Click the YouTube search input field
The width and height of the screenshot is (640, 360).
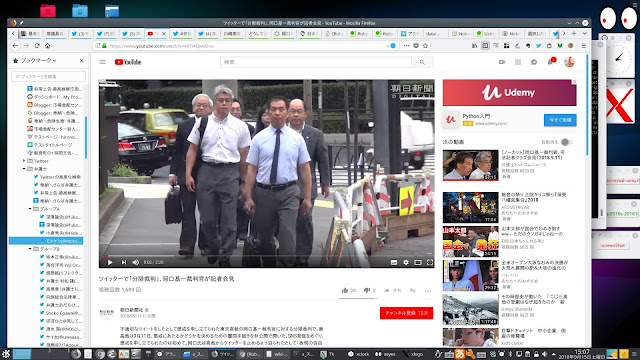pos(316,62)
